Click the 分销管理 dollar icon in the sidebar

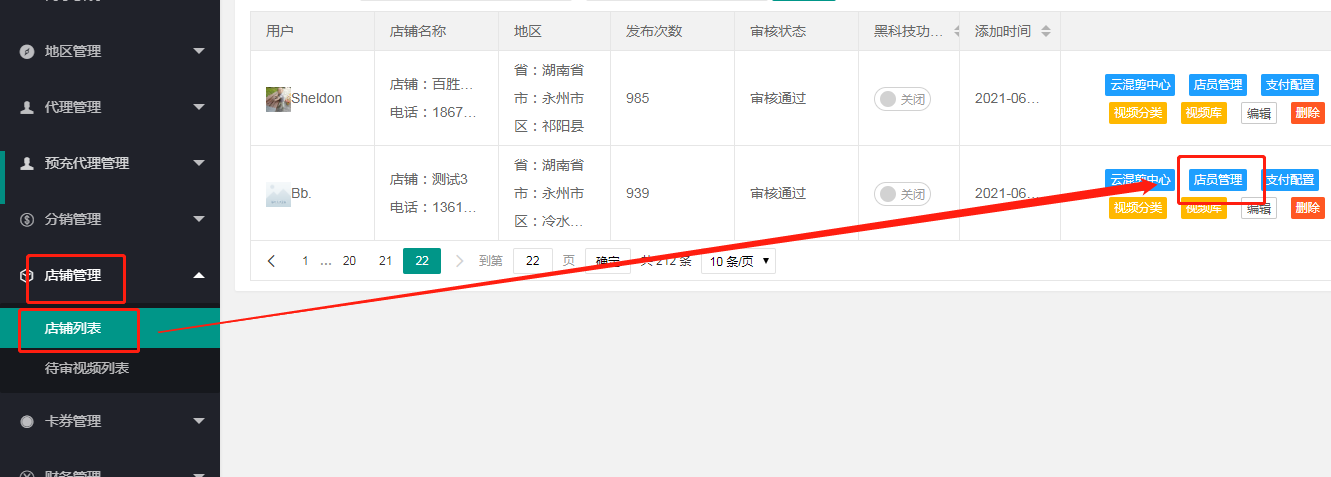[x=28, y=219]
